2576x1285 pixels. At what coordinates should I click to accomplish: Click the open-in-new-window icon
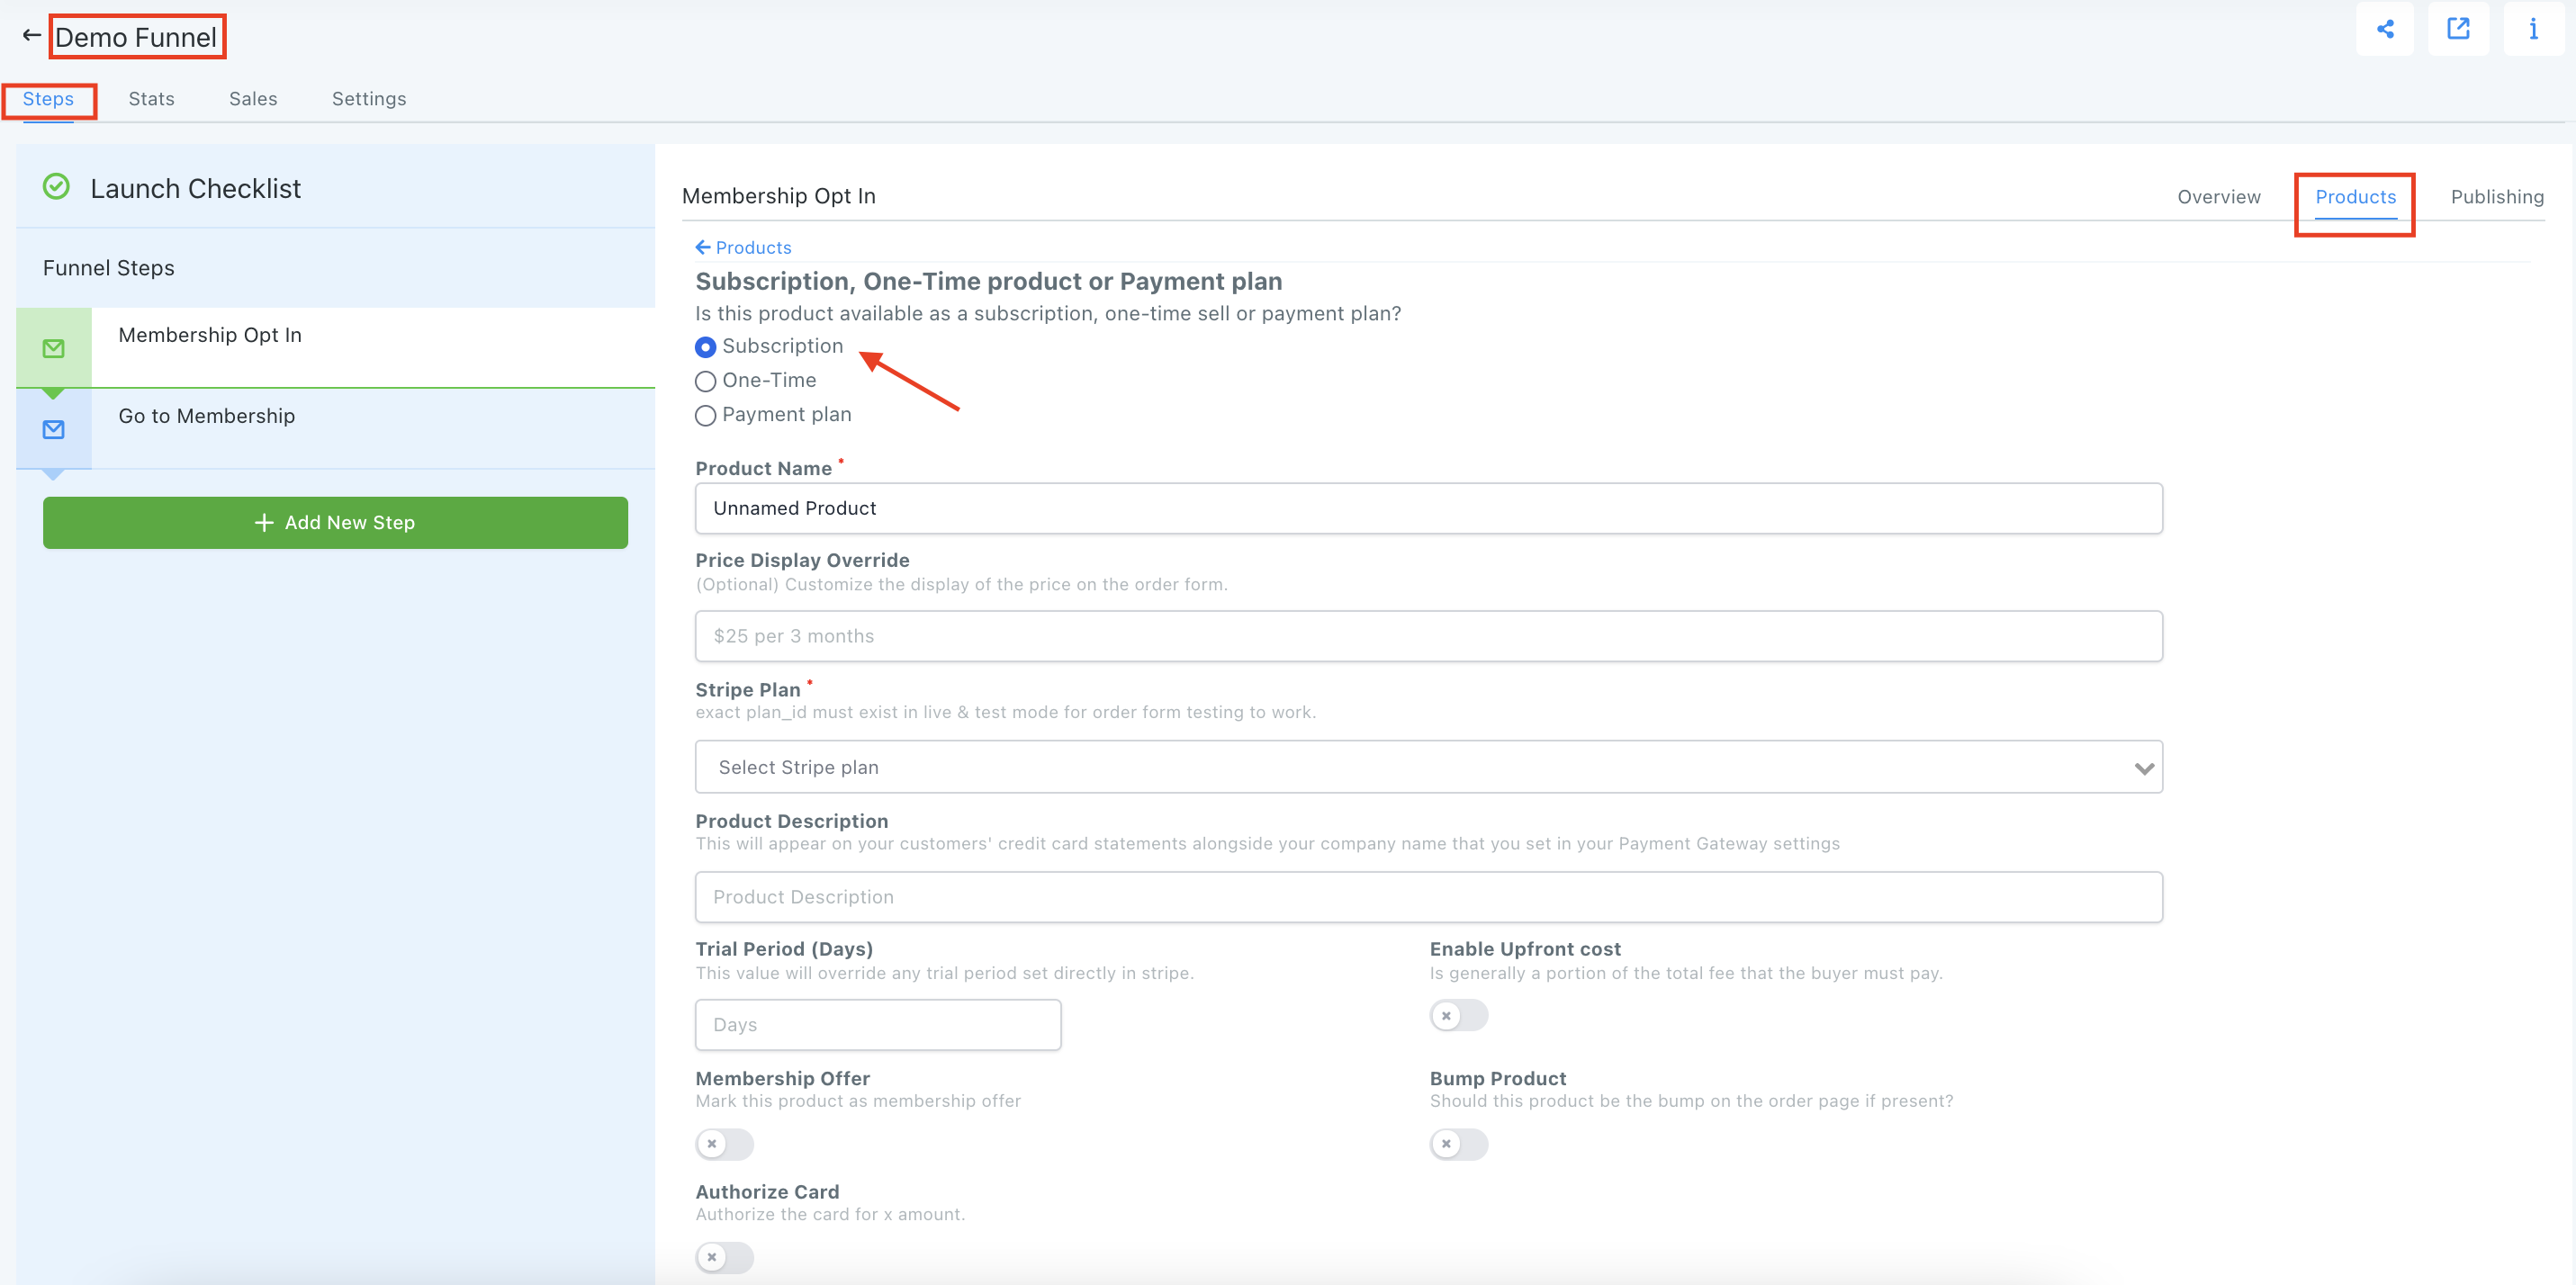pyautogui.click(x=2458, y=29)
